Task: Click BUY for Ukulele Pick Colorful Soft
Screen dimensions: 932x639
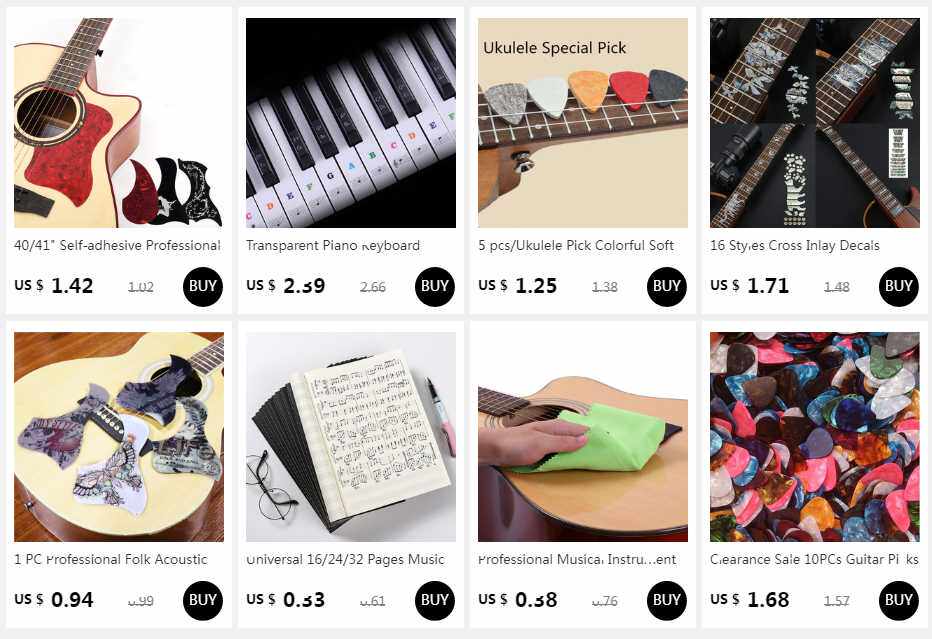Action: pos(666,287)
